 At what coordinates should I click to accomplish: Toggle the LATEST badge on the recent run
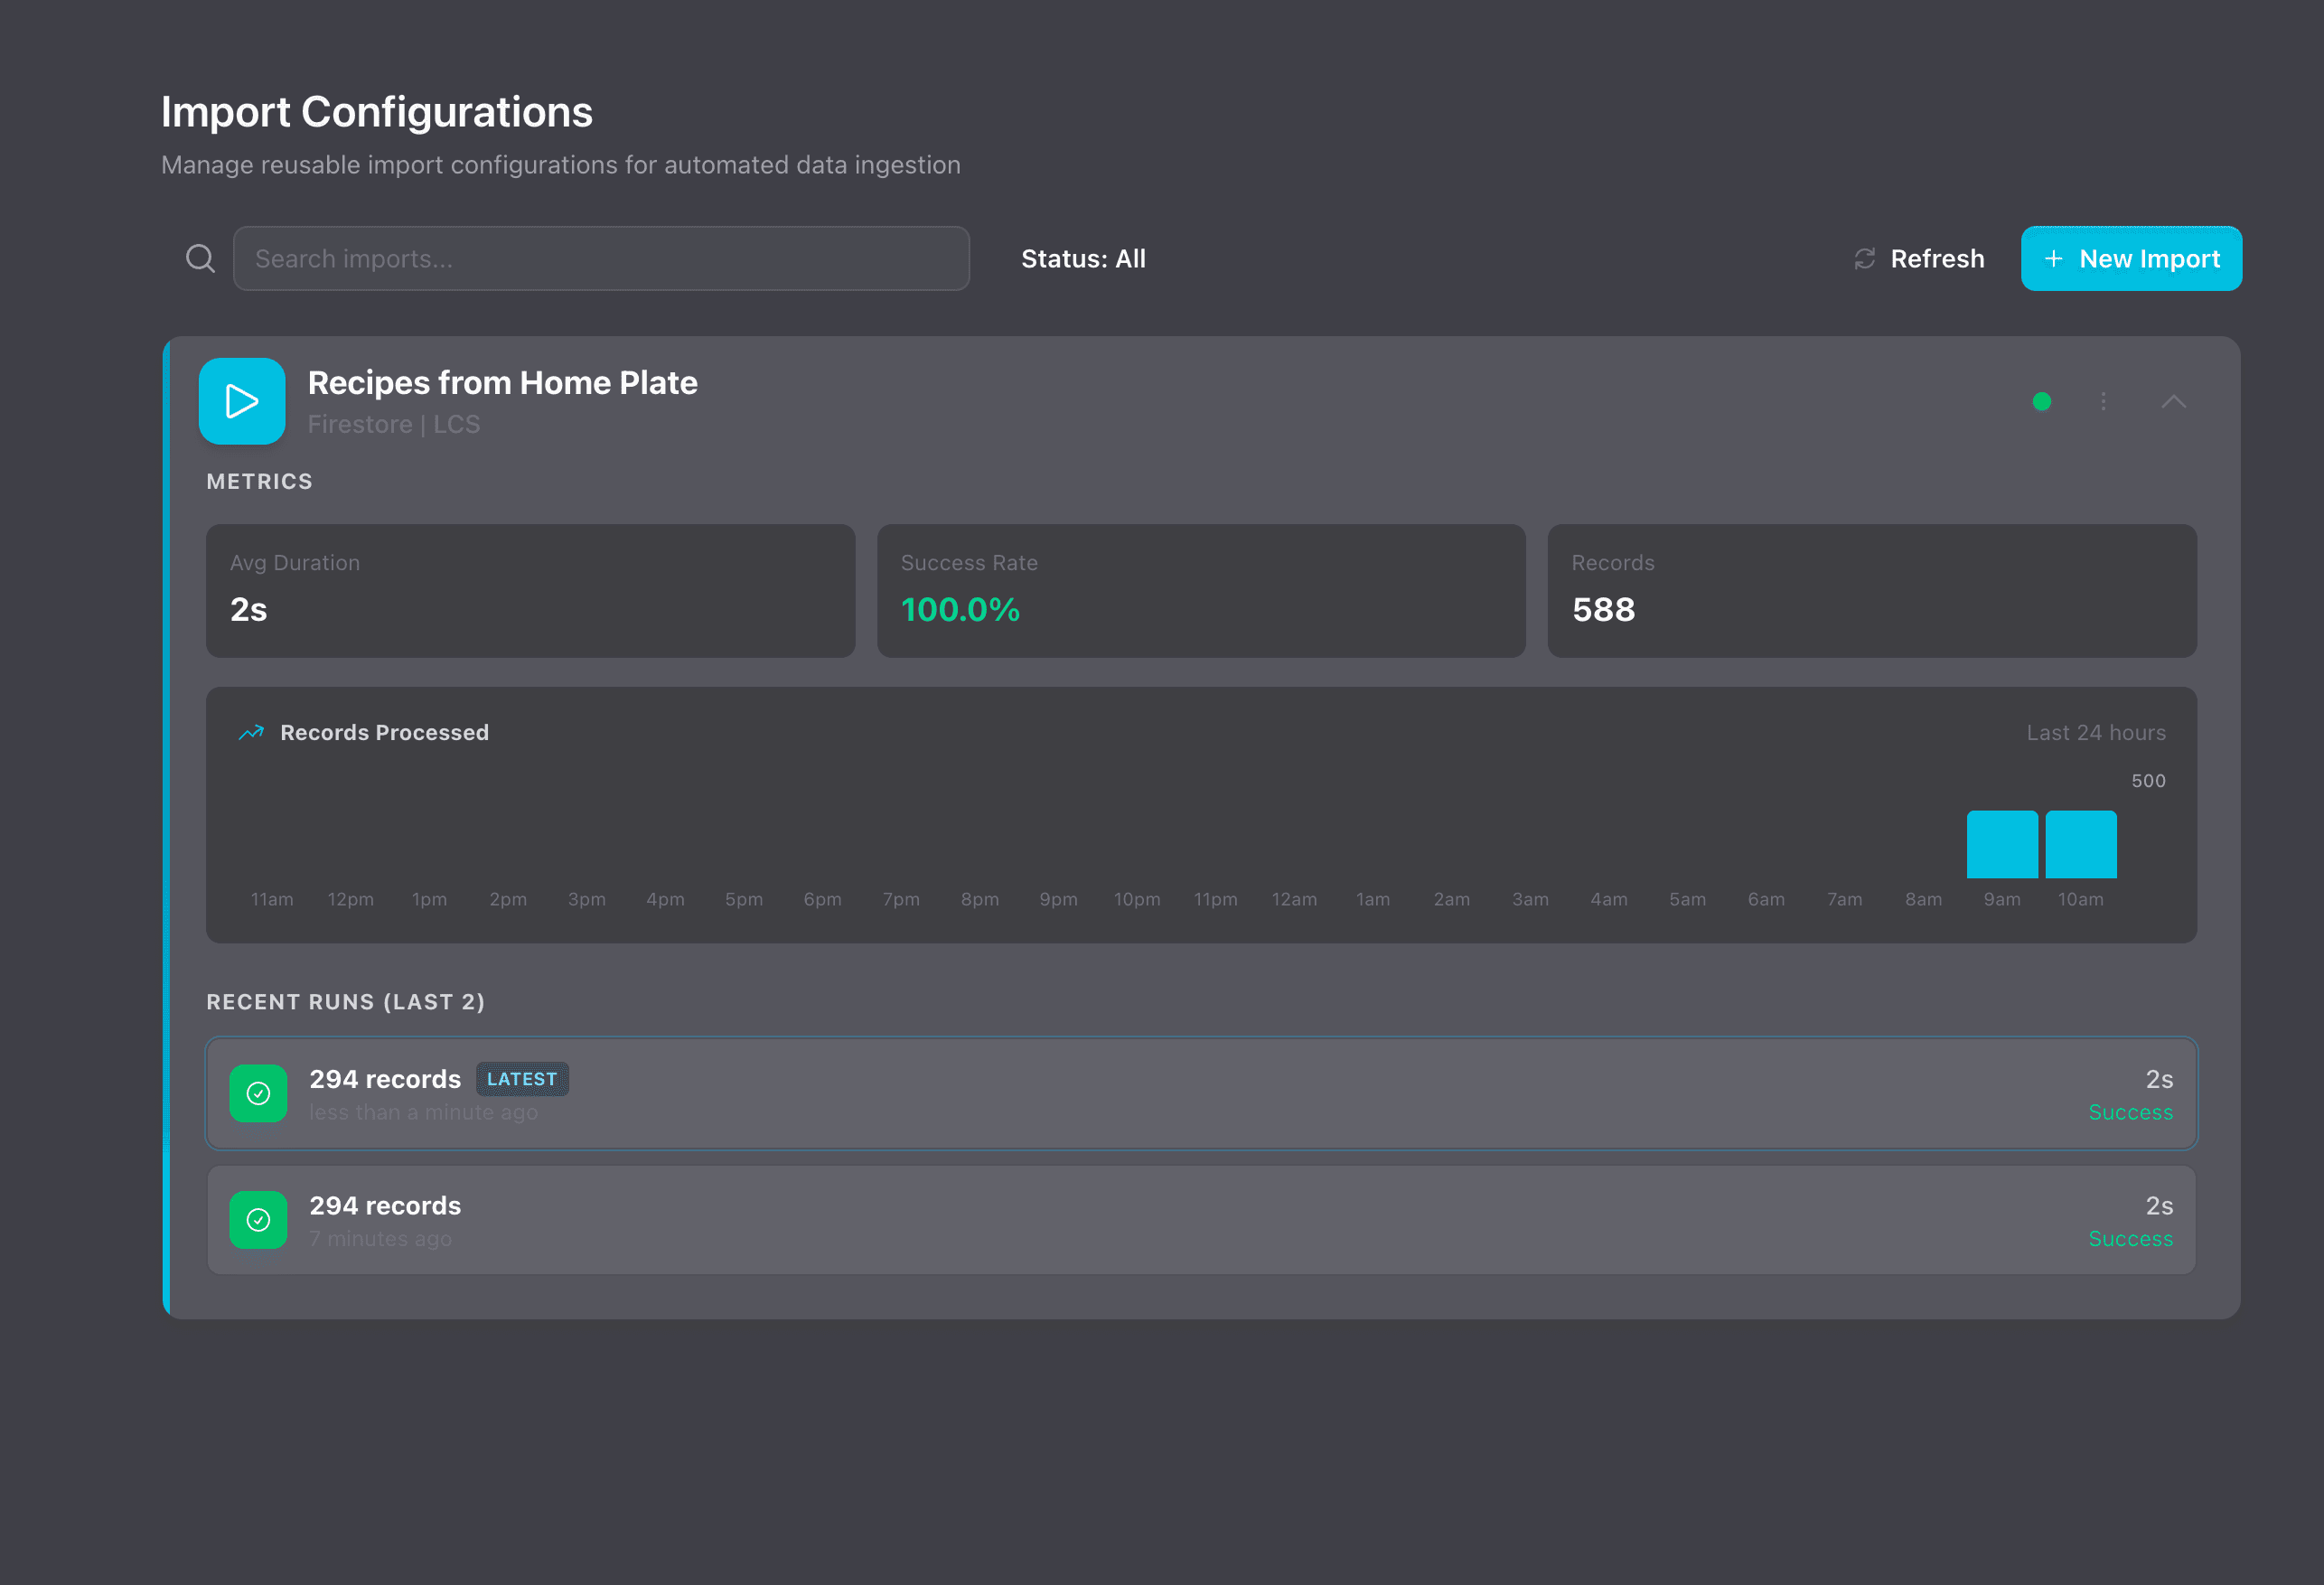coord(522,1078)
